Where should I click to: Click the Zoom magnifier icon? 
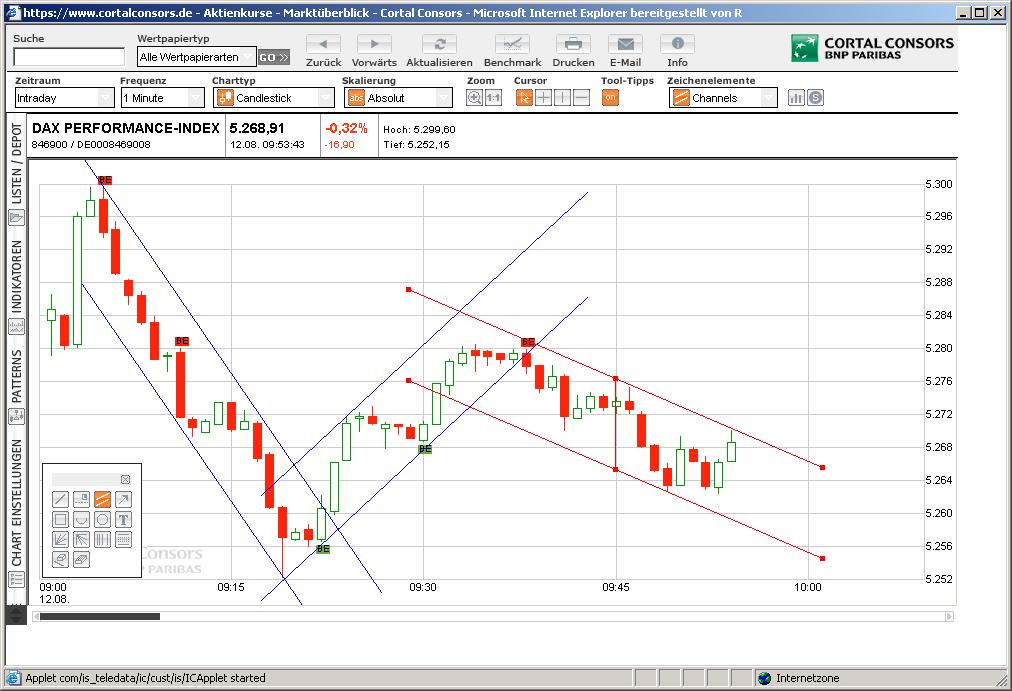(x=475, y=96)
